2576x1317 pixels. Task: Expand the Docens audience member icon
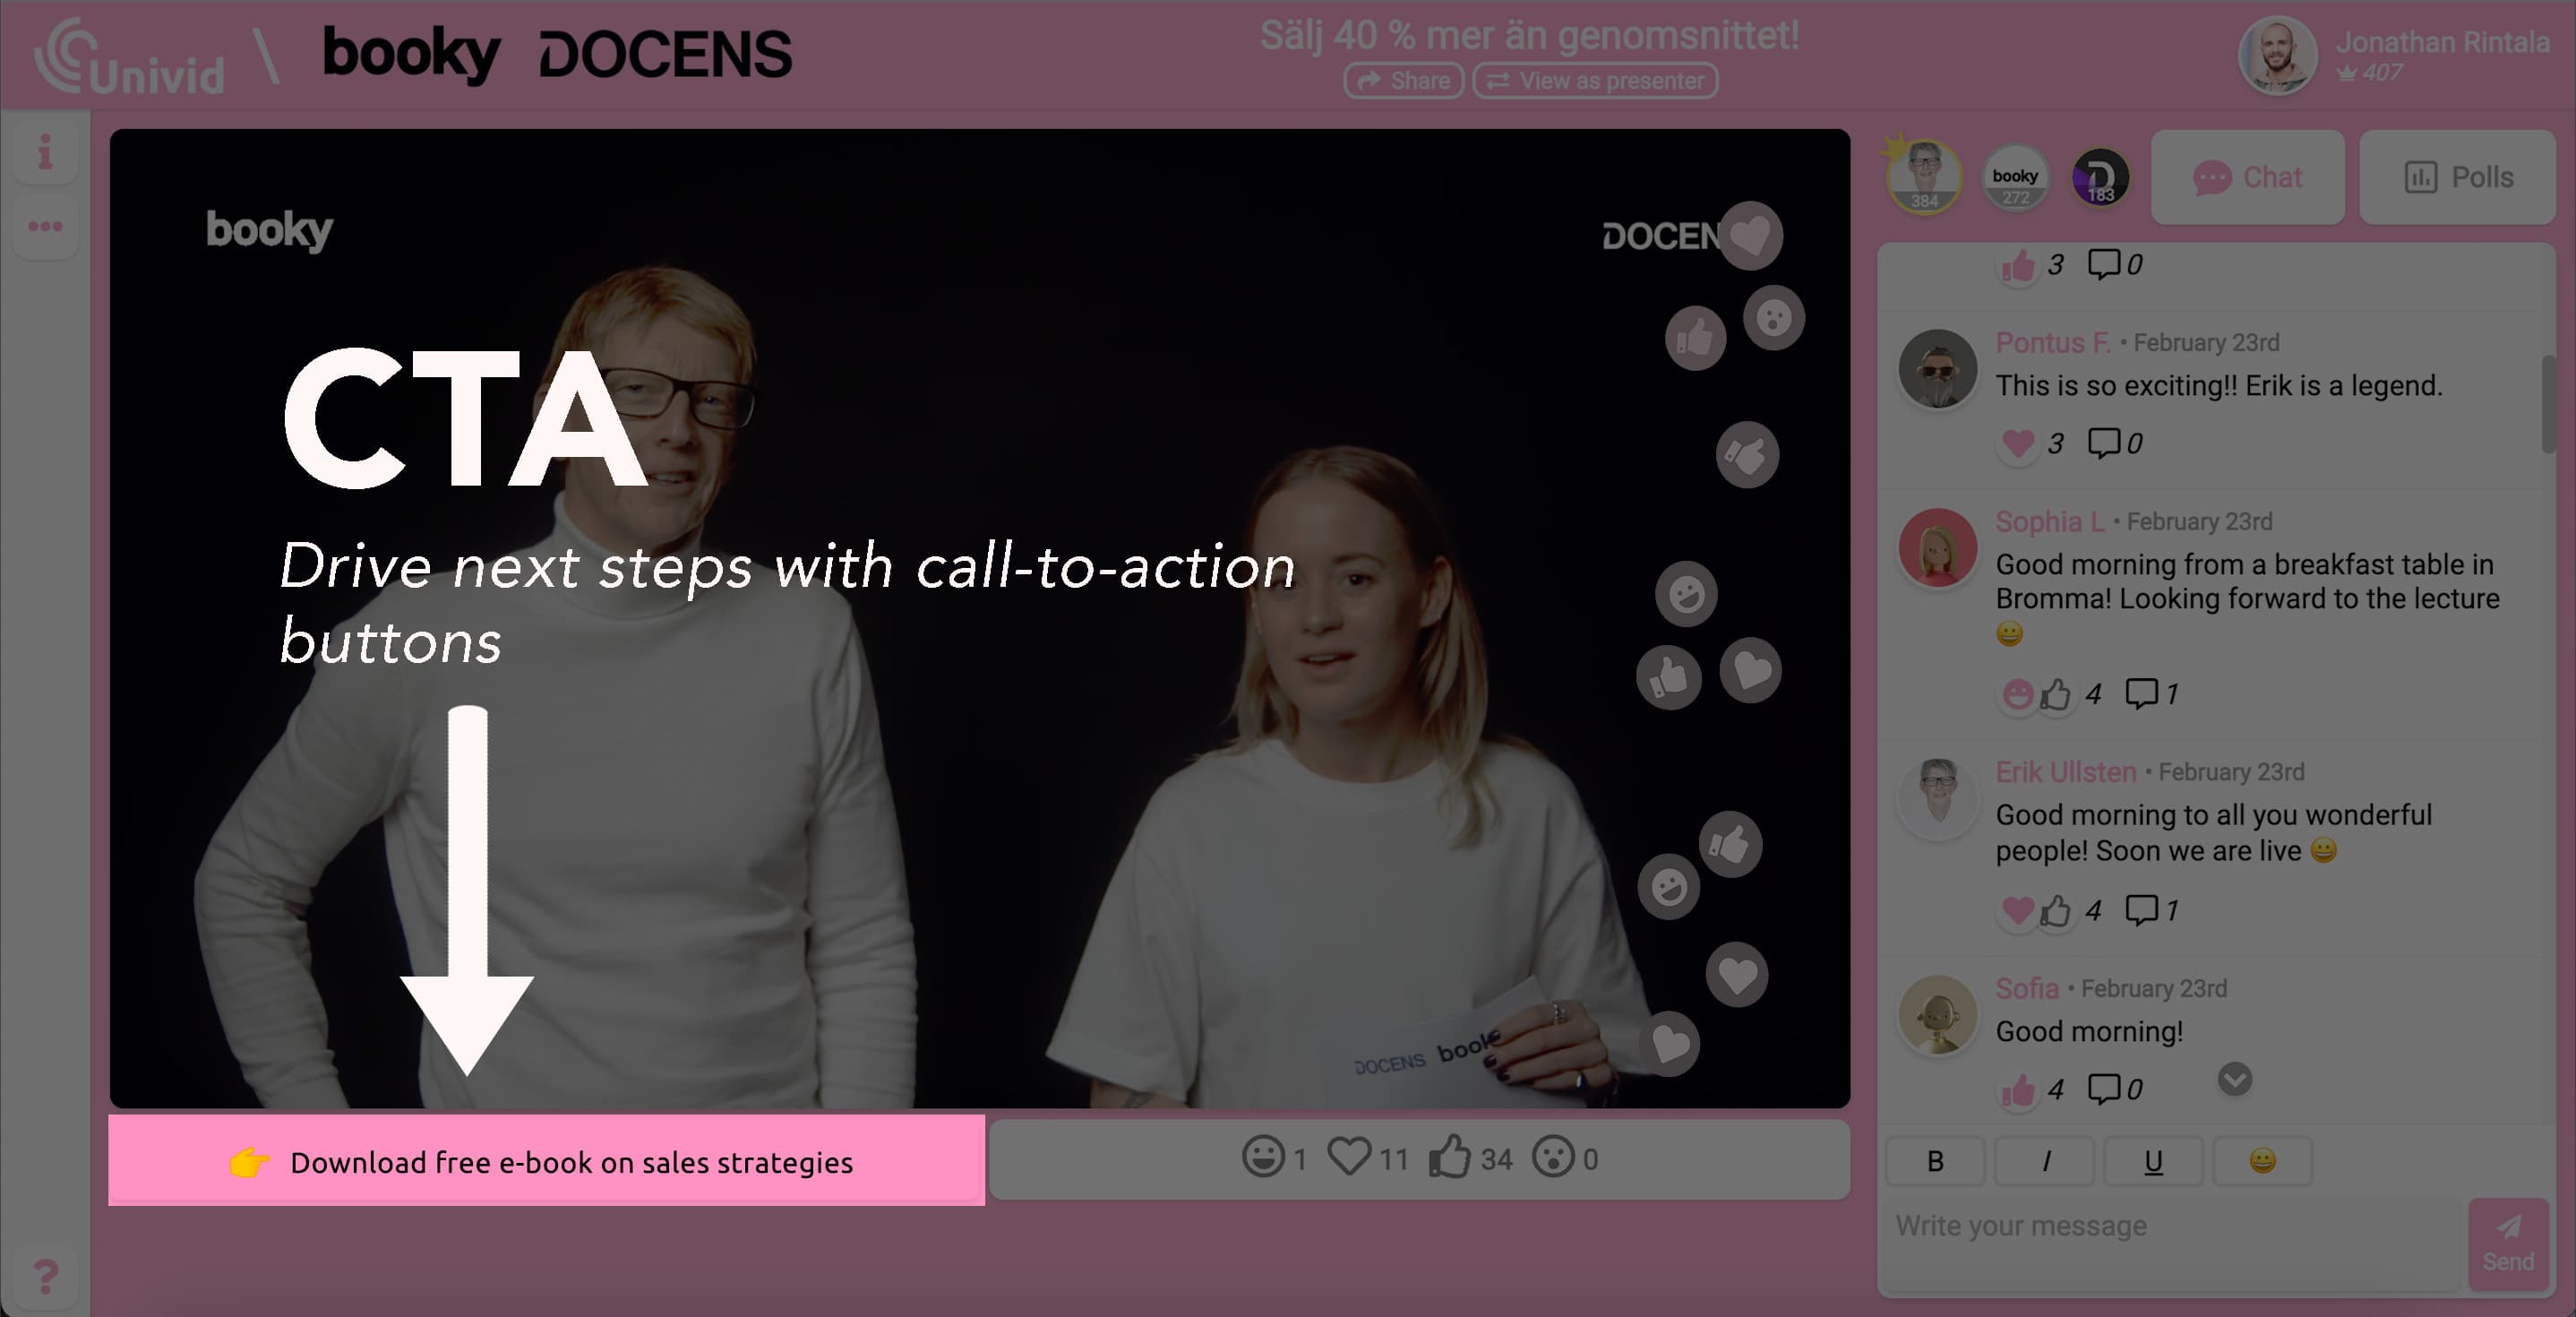(2098, 176)
